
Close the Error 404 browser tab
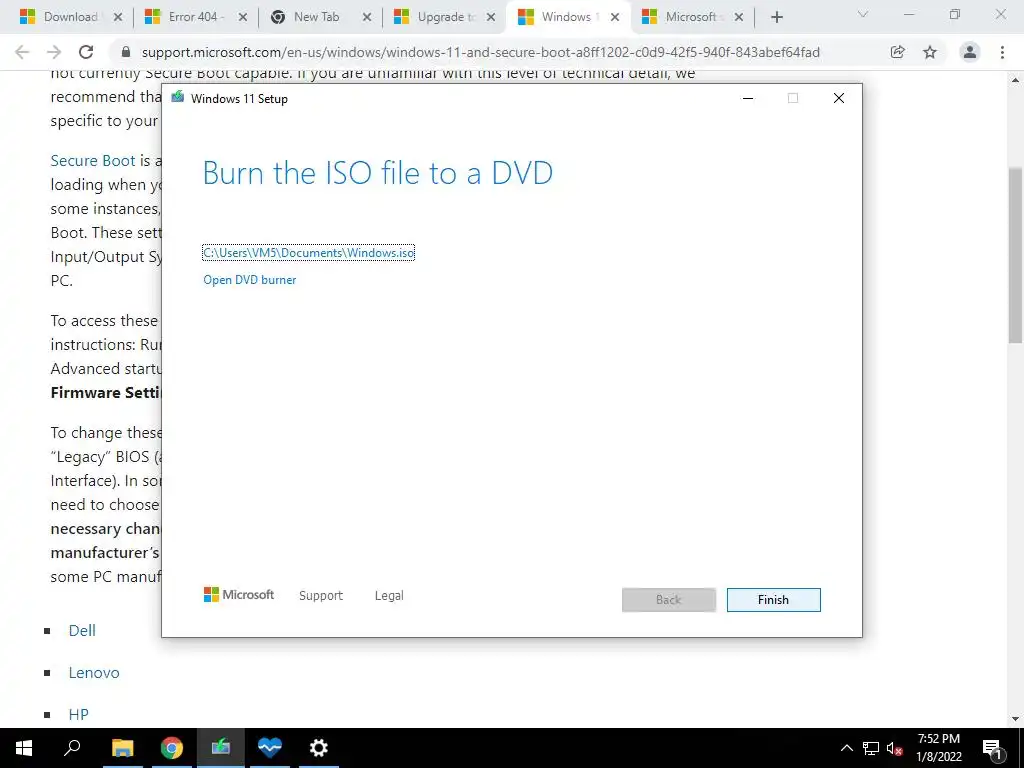243,18
